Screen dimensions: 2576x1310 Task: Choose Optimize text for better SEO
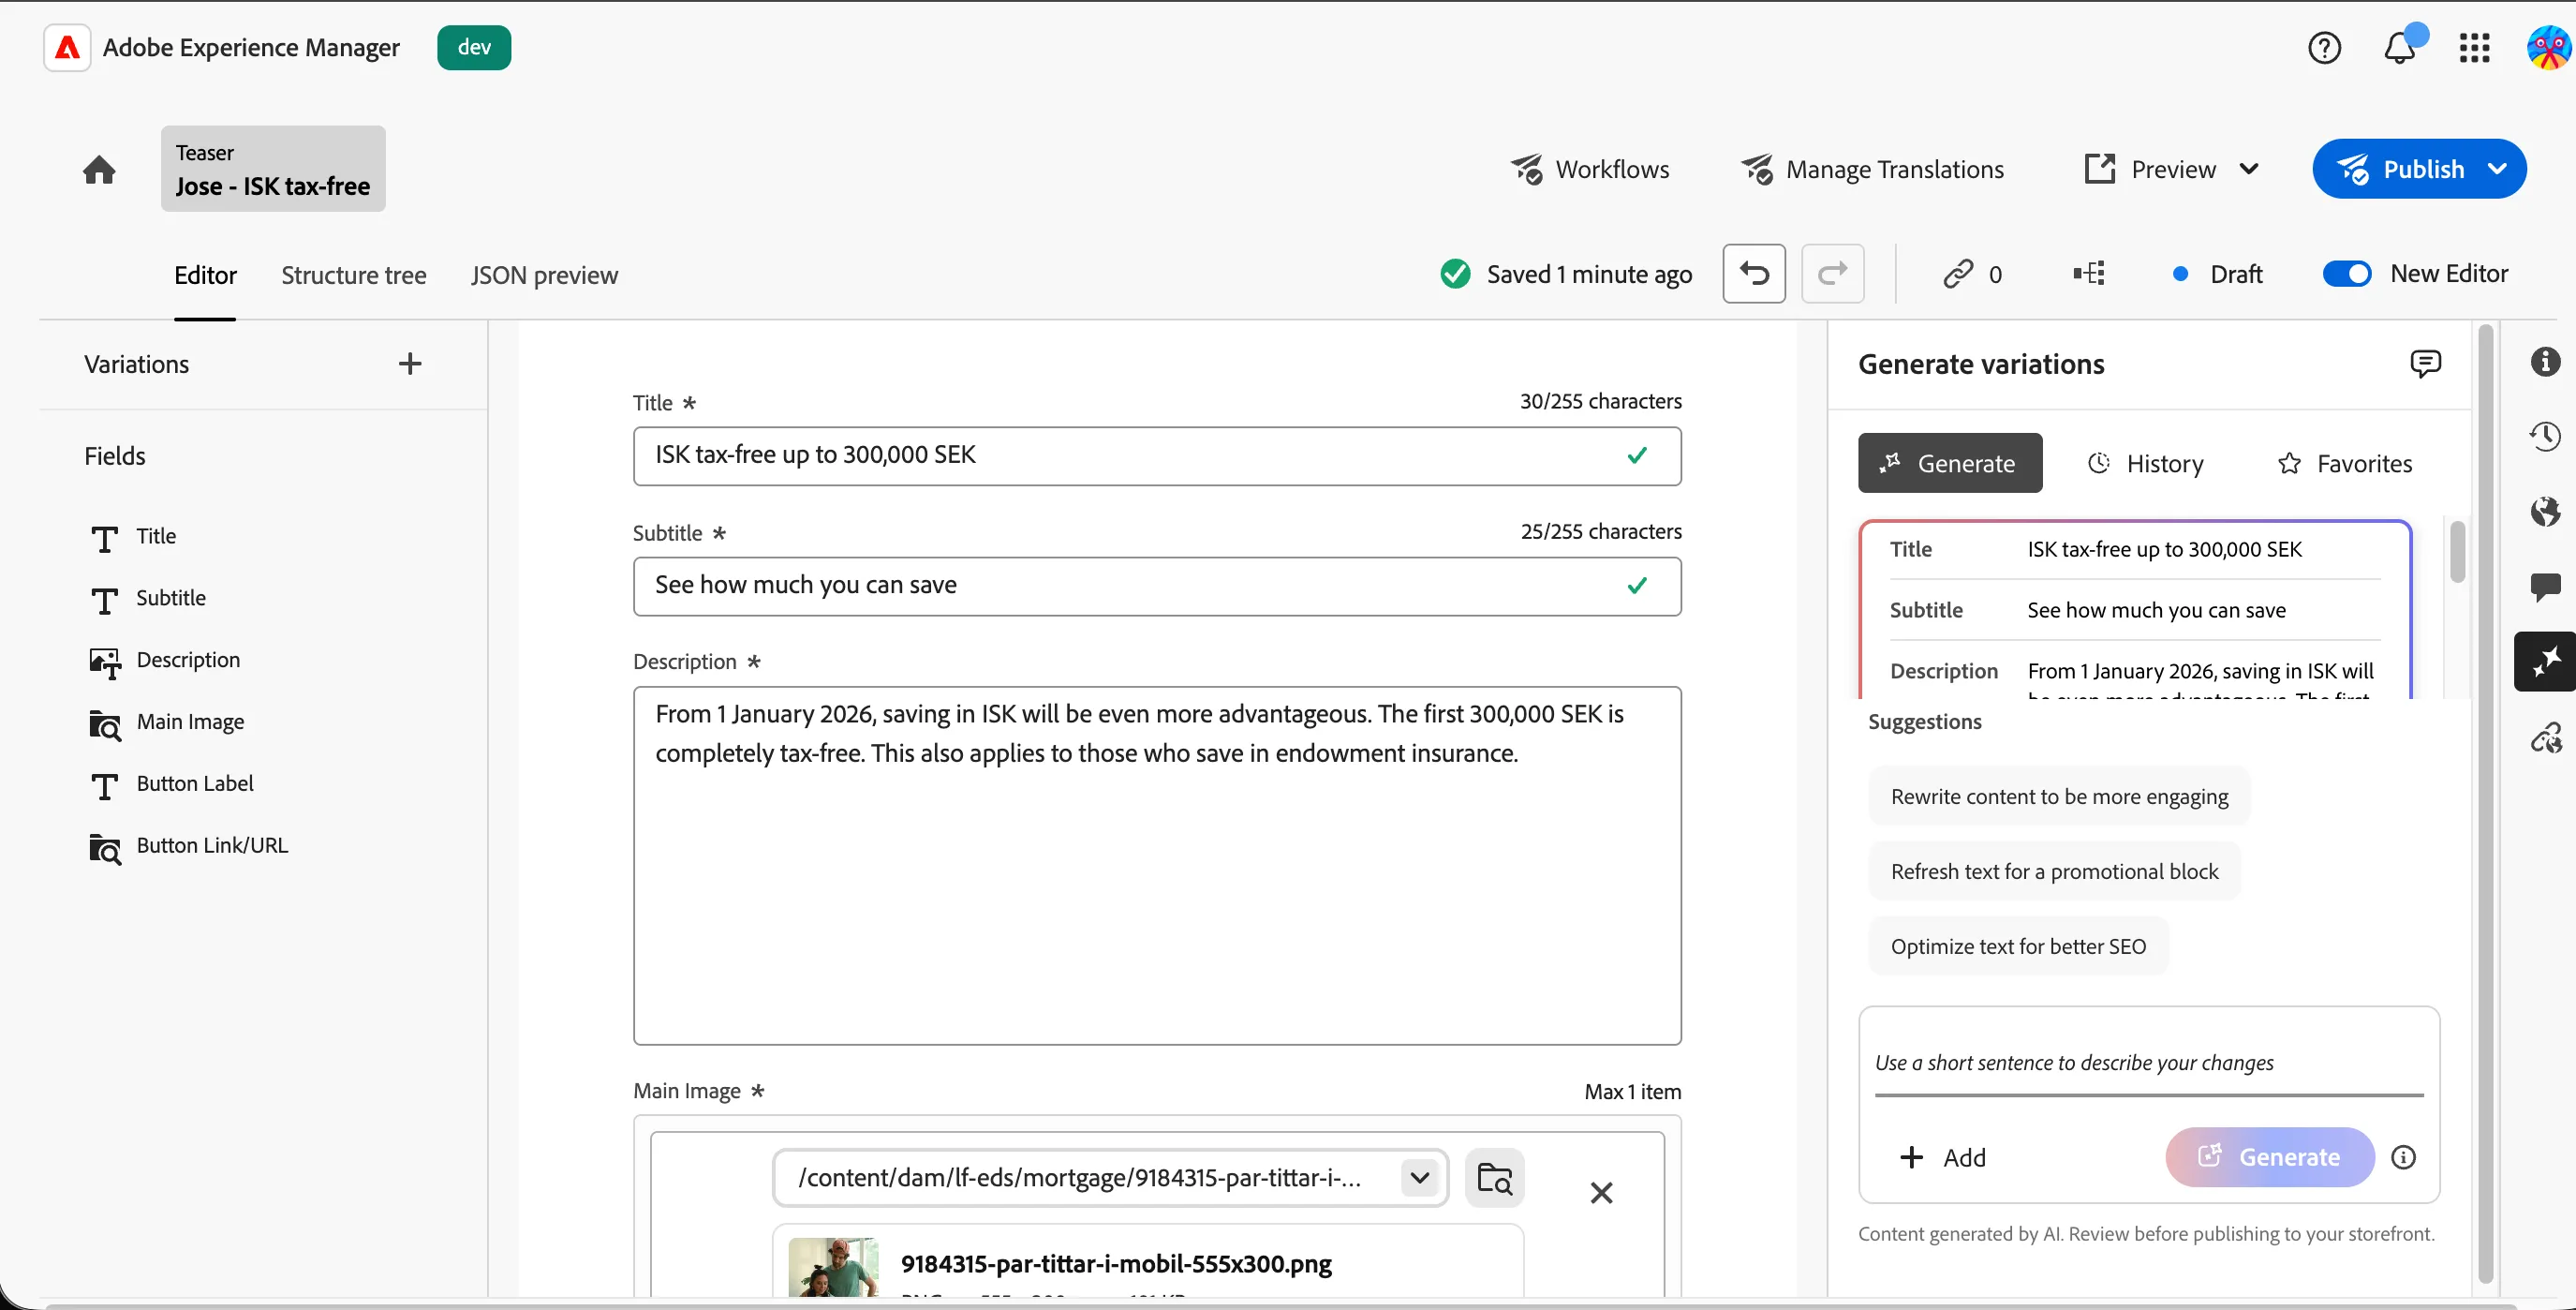coord(2018,946)
